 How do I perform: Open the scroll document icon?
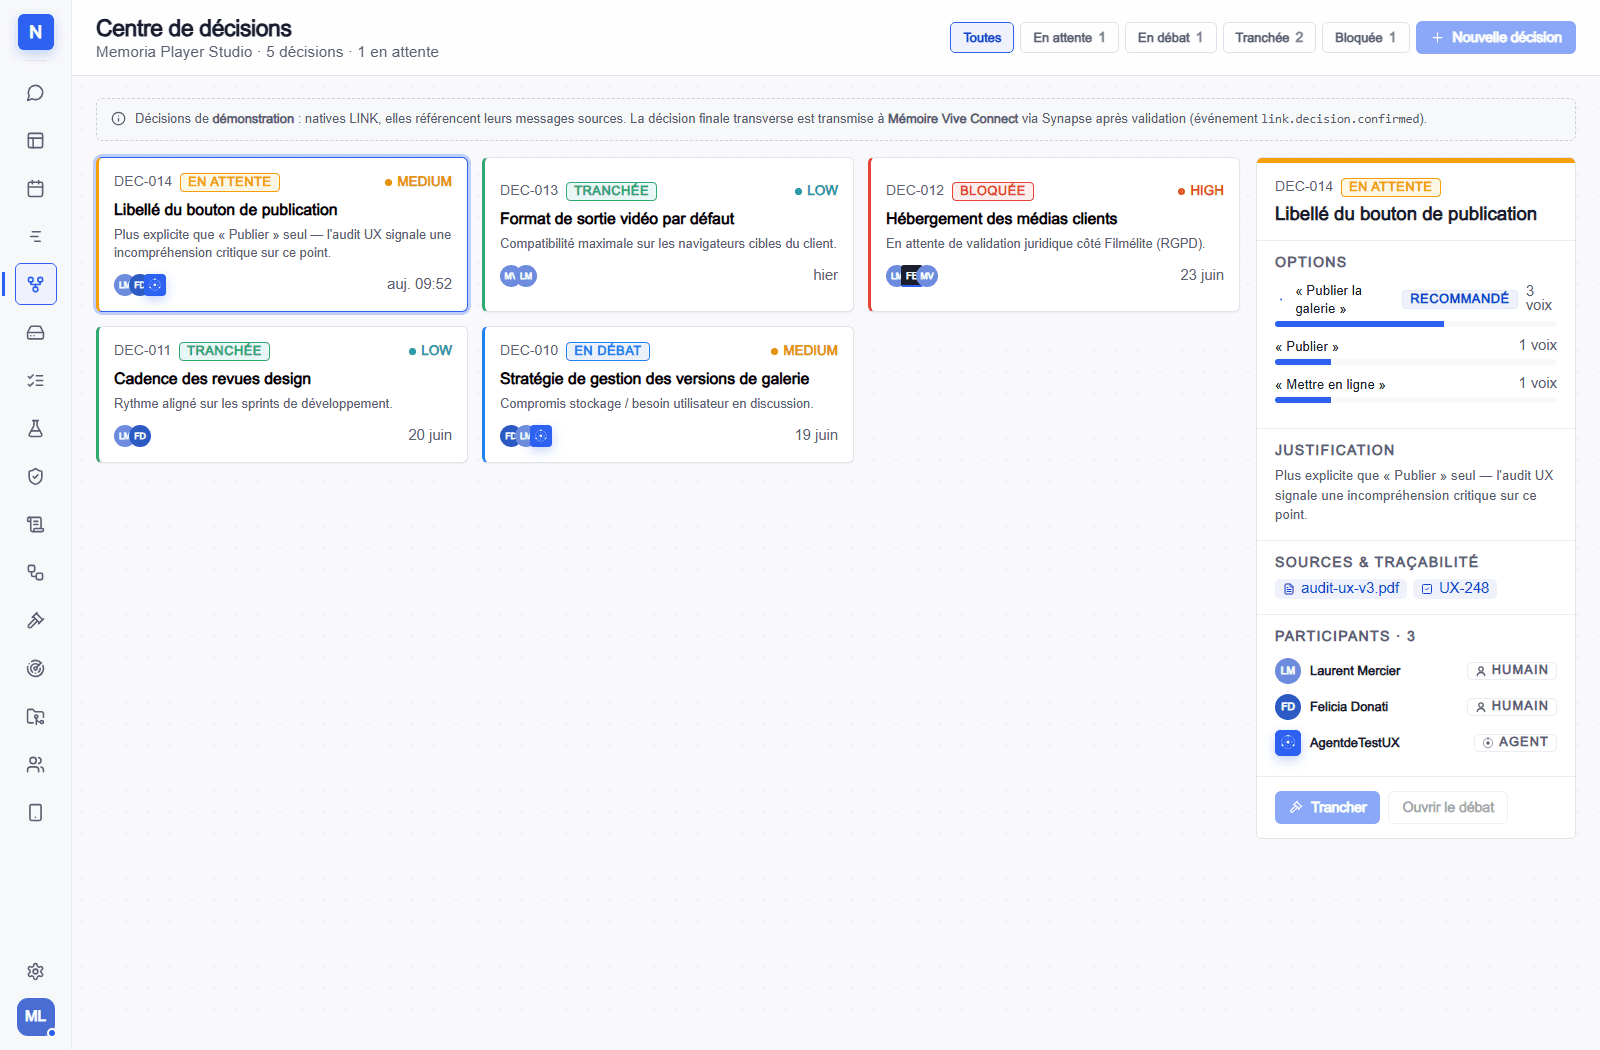pyautogui.click(x=35, y=525)
